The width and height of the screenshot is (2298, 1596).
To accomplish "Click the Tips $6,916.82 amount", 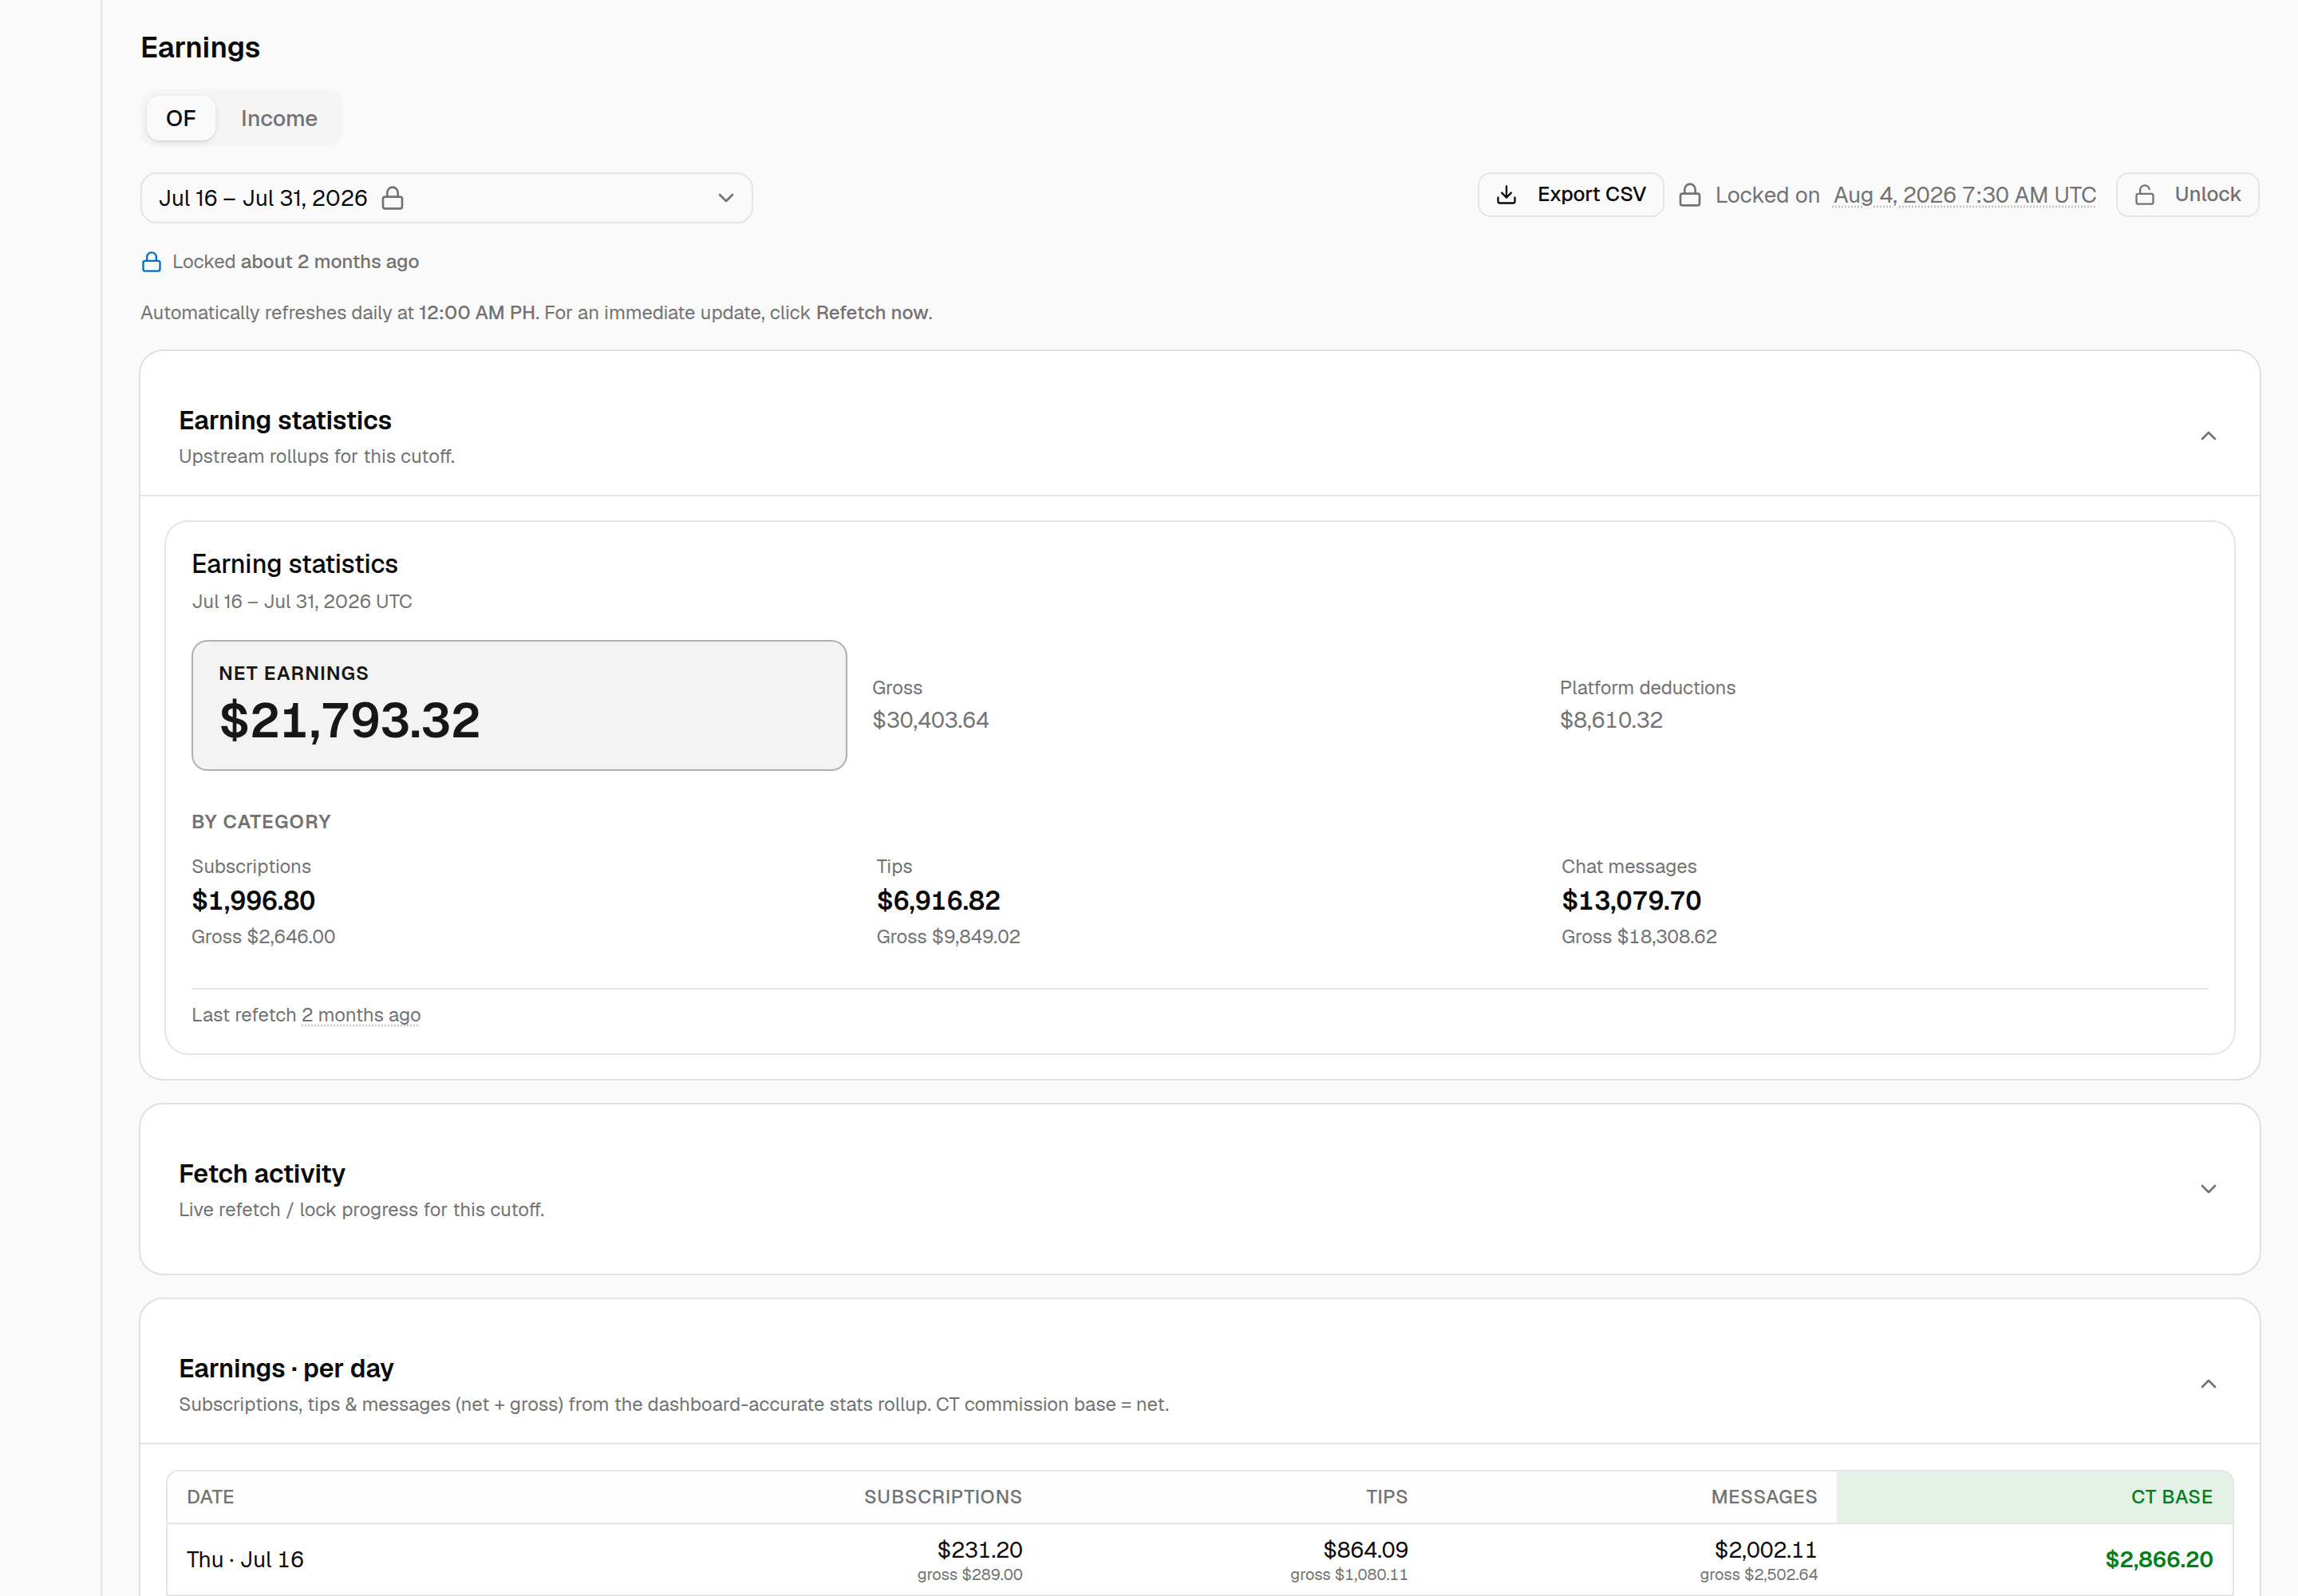I will pos(938,901).
